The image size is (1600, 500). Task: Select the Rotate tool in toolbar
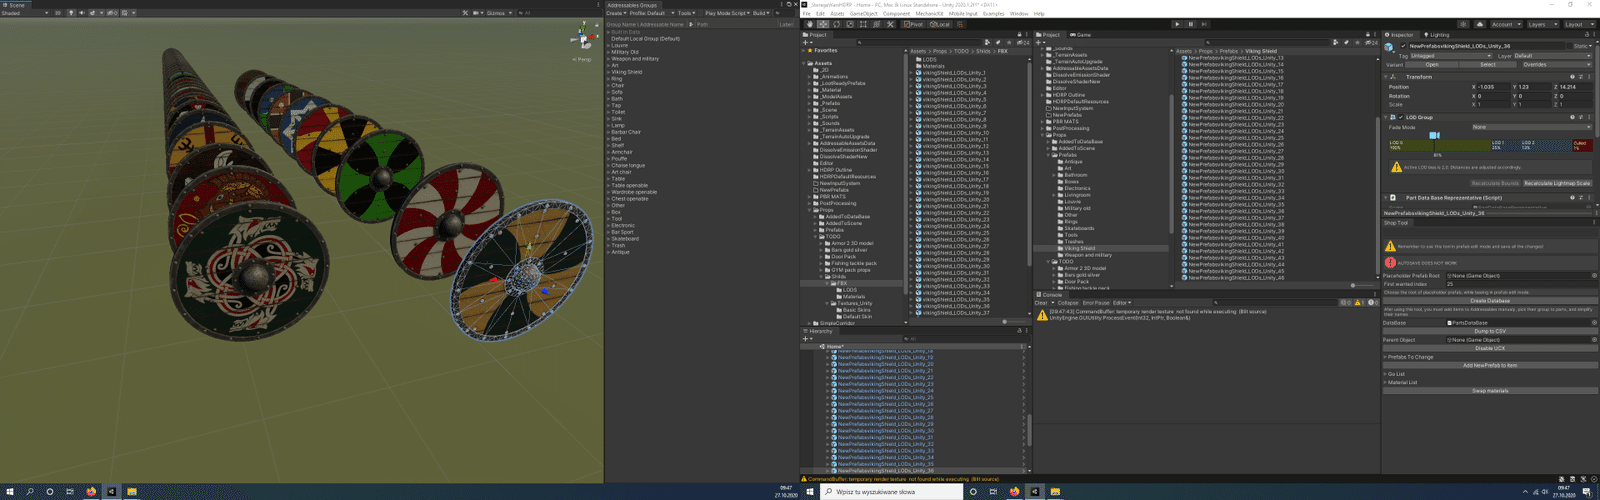(x=836, y=24)
